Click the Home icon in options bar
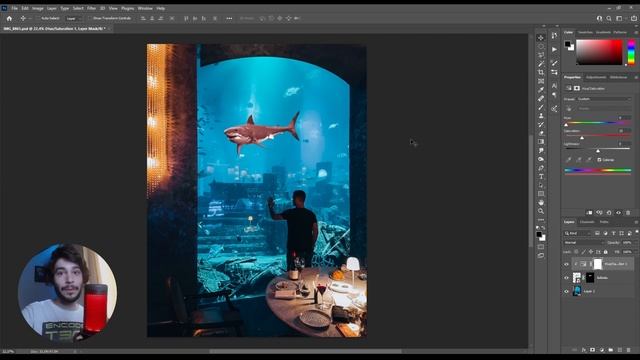640x360 pixels. 9,18
